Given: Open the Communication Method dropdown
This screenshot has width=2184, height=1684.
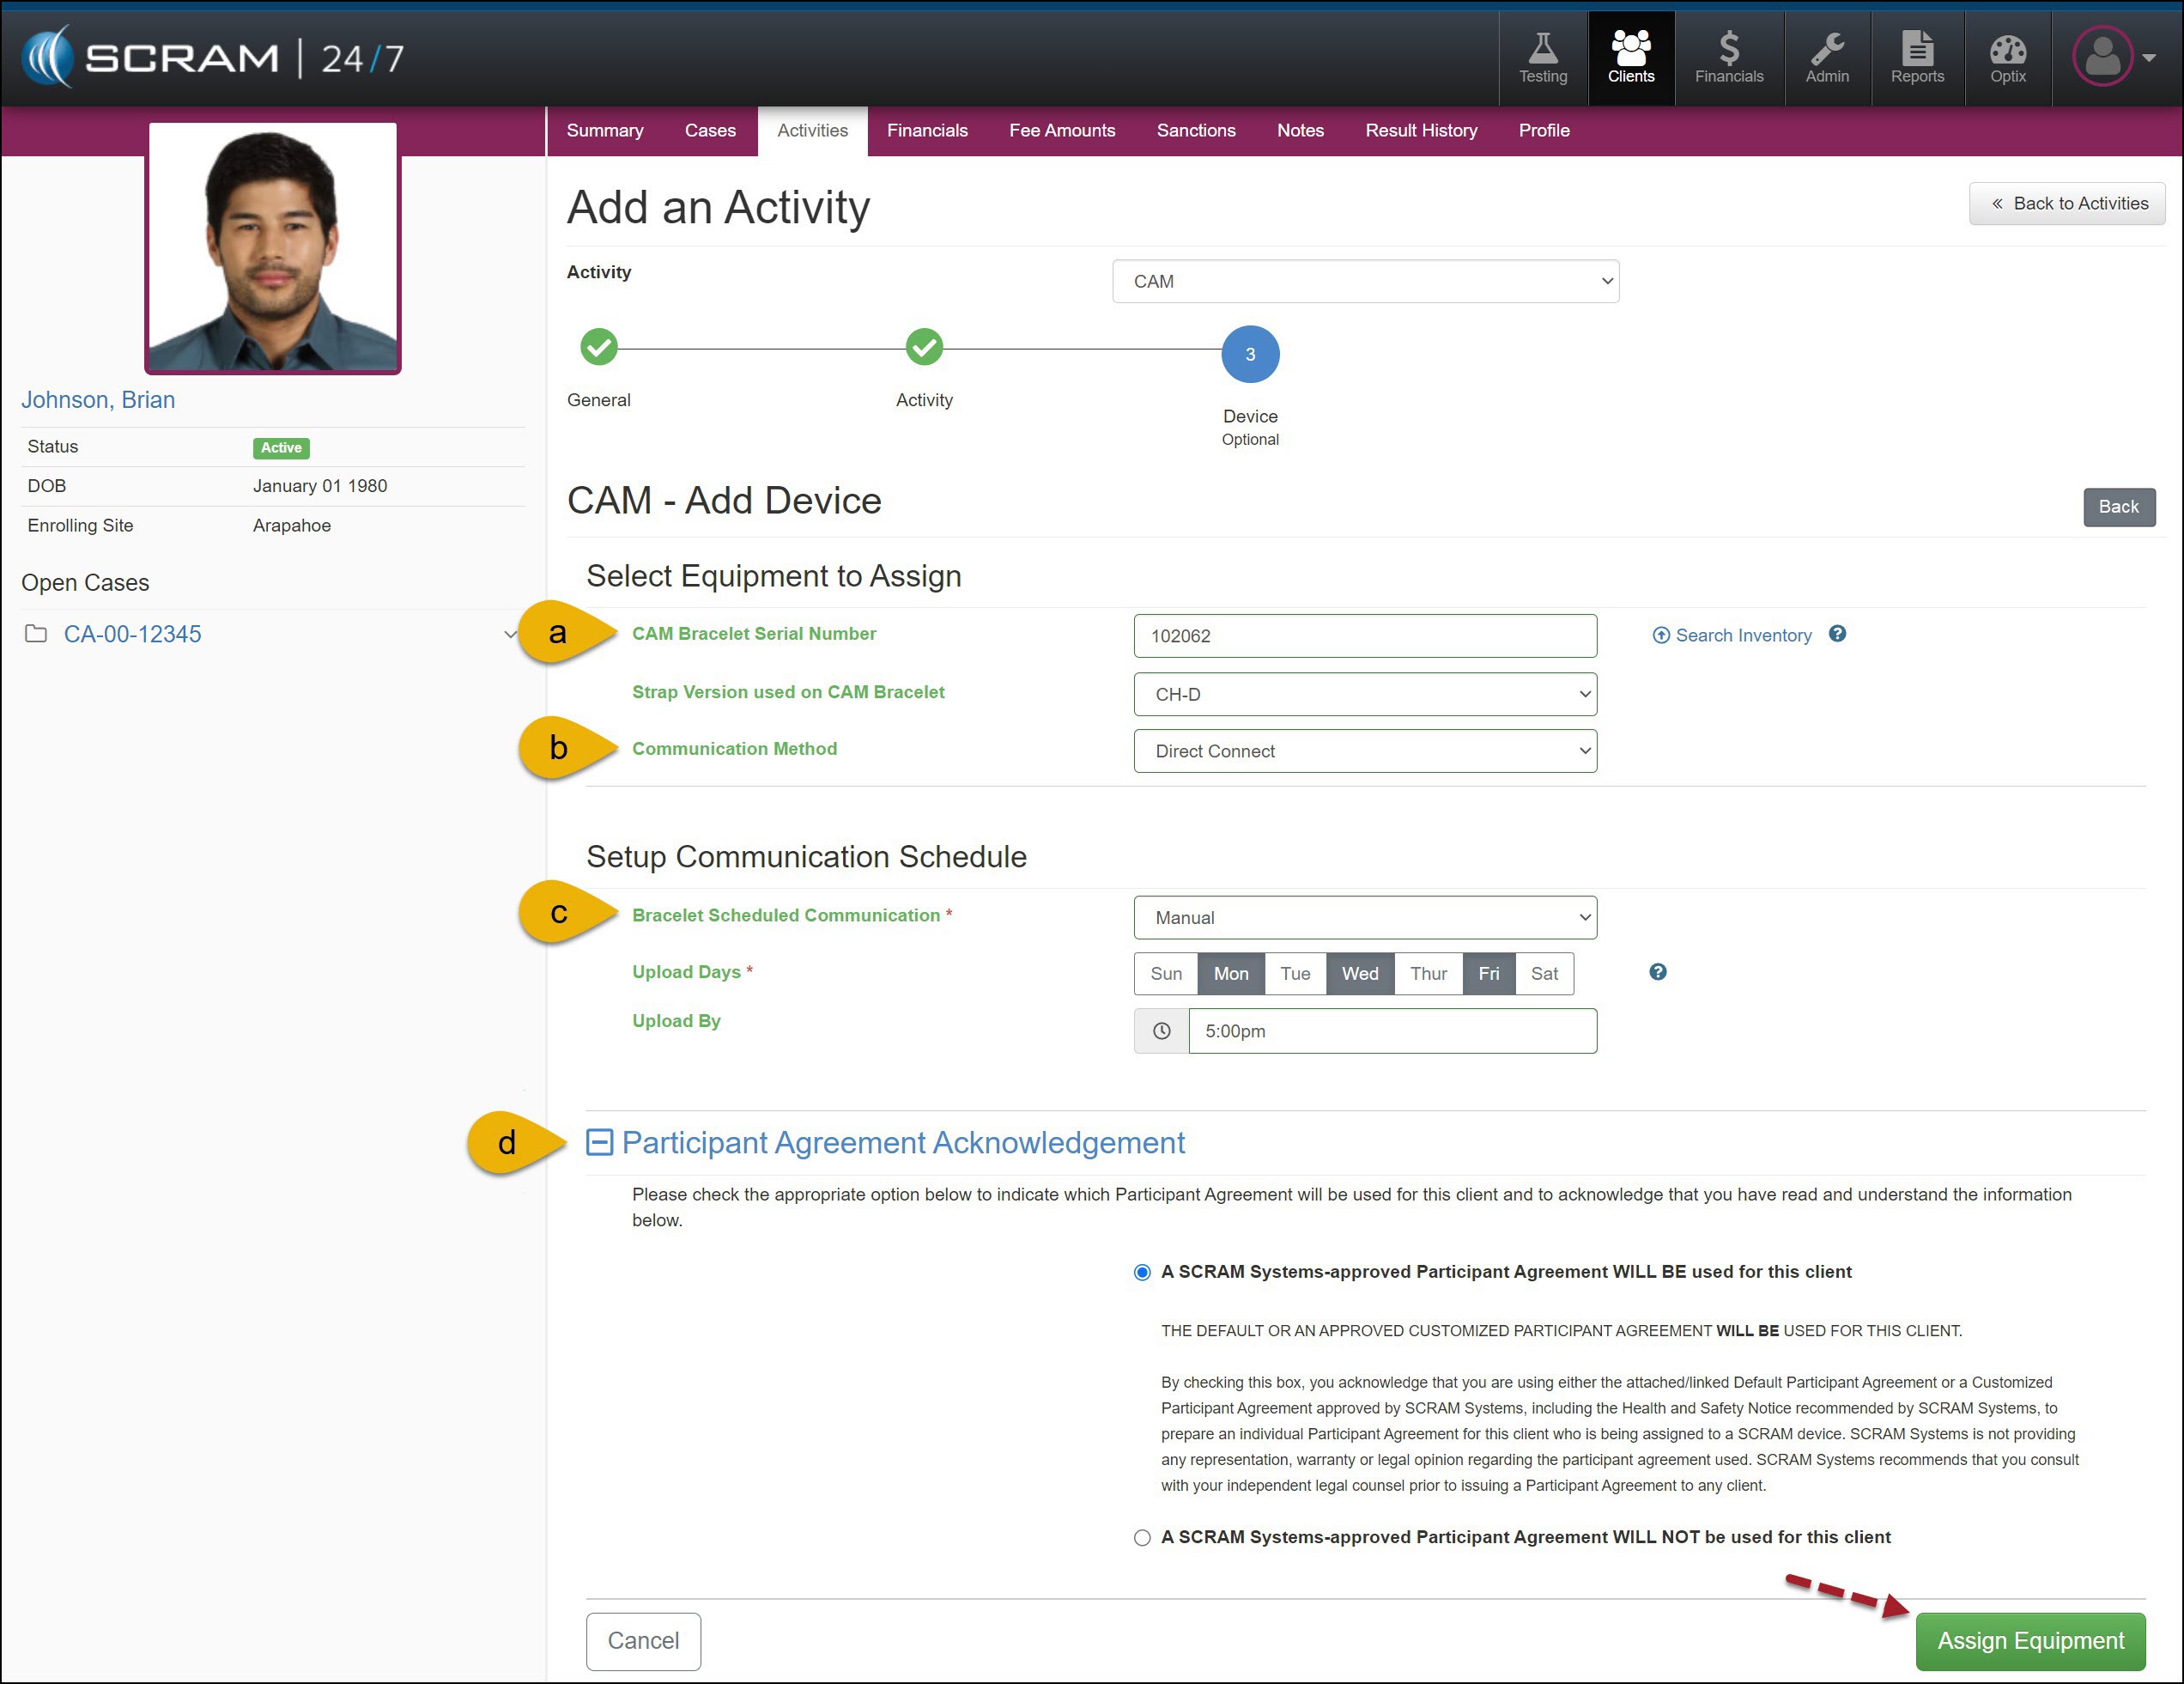Looking at the screenshot, I should (x=1364, y=751).
